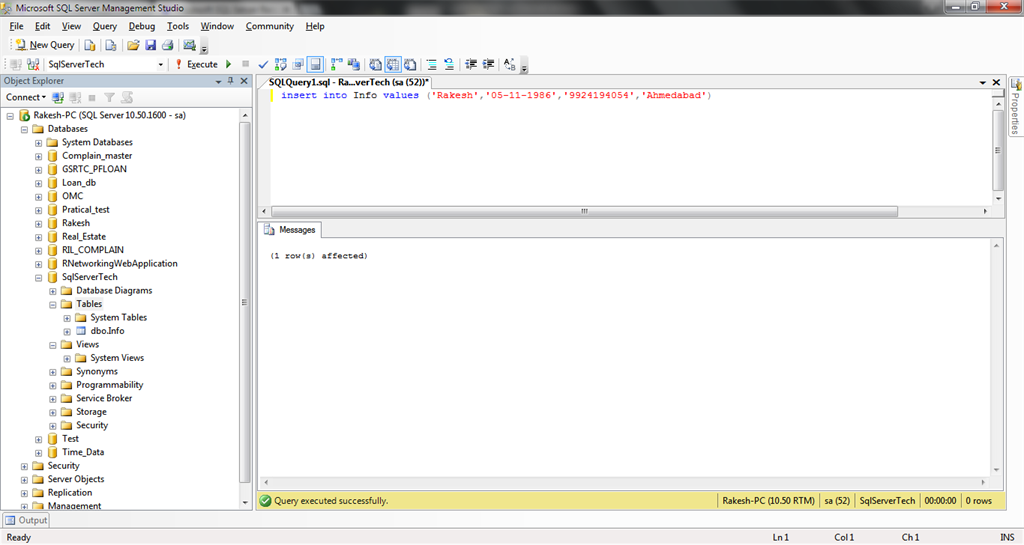Viewport: 1024px width, 545px height.
Task: Click the horizontal scrollbar in the query editor
Action: click(584, 212)
